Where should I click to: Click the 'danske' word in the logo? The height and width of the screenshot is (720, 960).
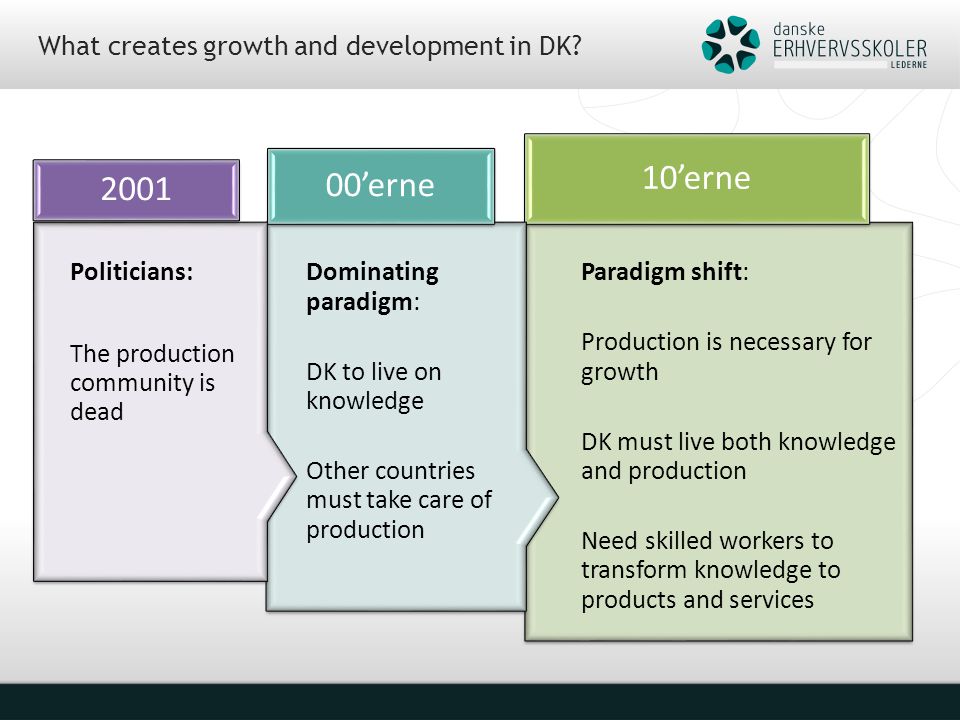(x=799, y=29)
